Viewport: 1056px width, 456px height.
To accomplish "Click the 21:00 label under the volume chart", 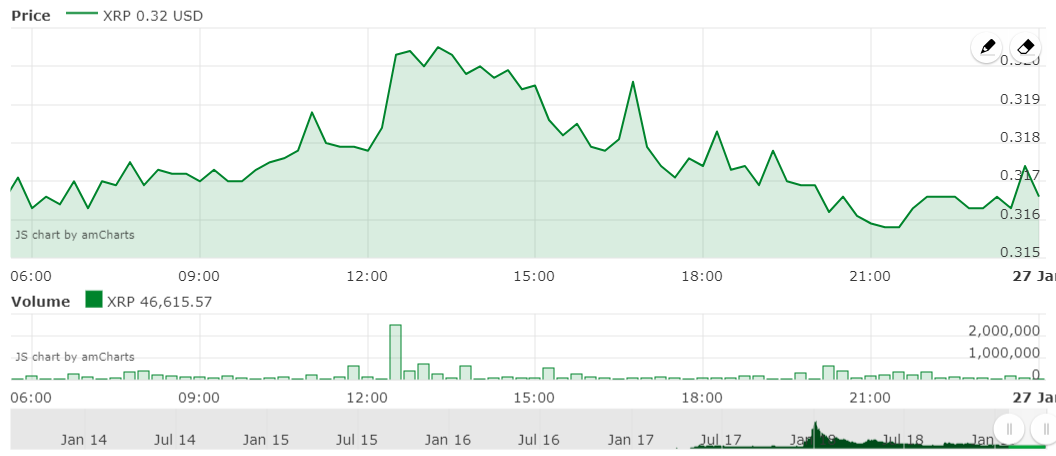I will (870, 397).
